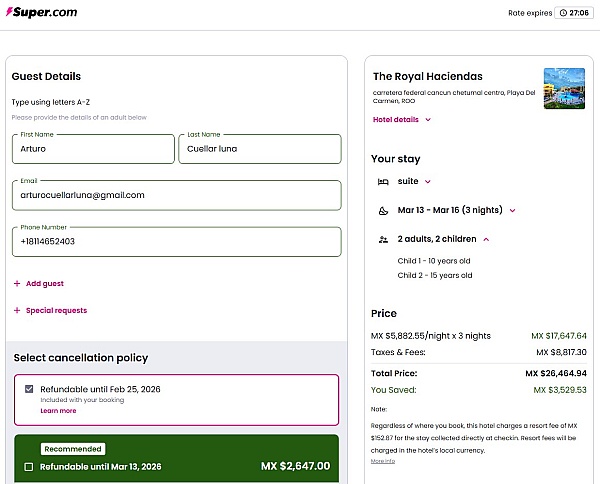The width and height of the screenshot is (600, 484).
Task: Open the resort fee More info link
Action: (x=382, y=461)
